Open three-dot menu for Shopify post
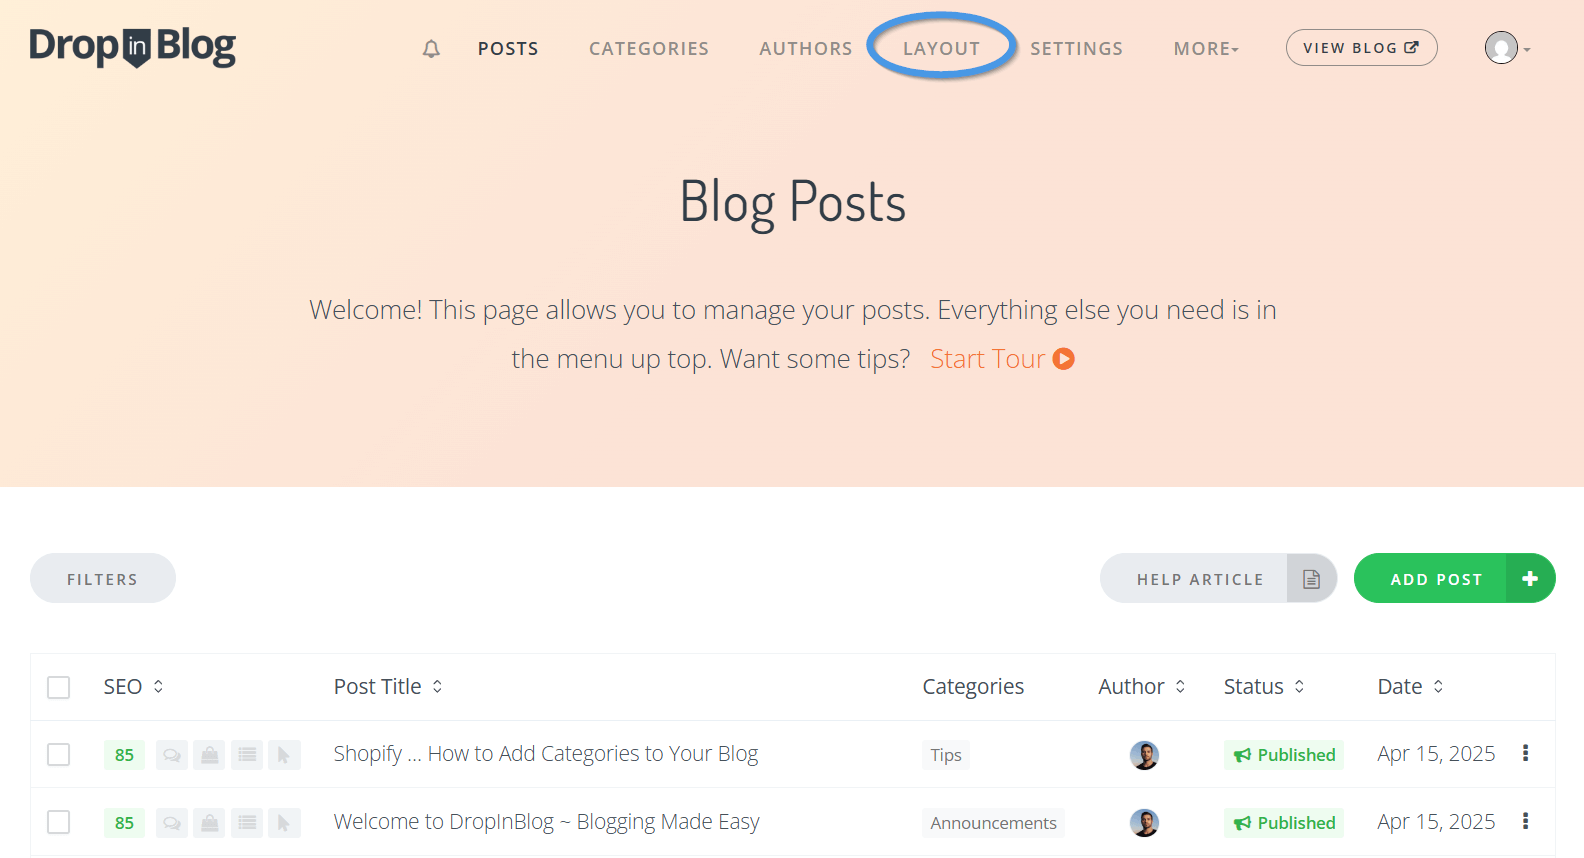Screen dimensions: 1584x858 click(1525, 753)
